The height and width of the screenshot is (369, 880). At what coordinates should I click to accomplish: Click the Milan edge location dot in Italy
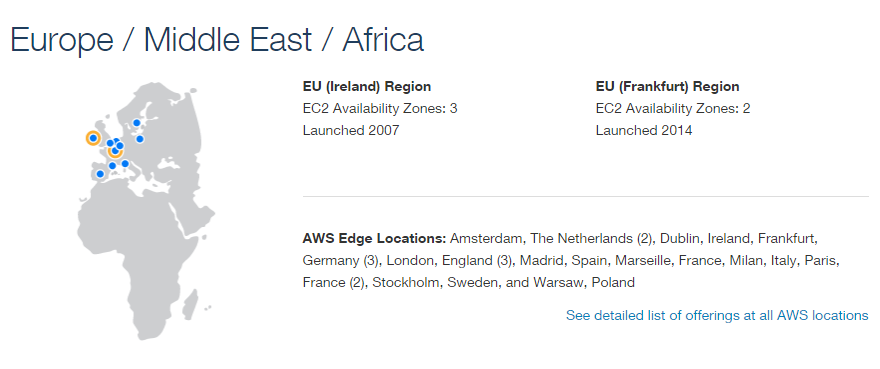click(x=125, y=163)
